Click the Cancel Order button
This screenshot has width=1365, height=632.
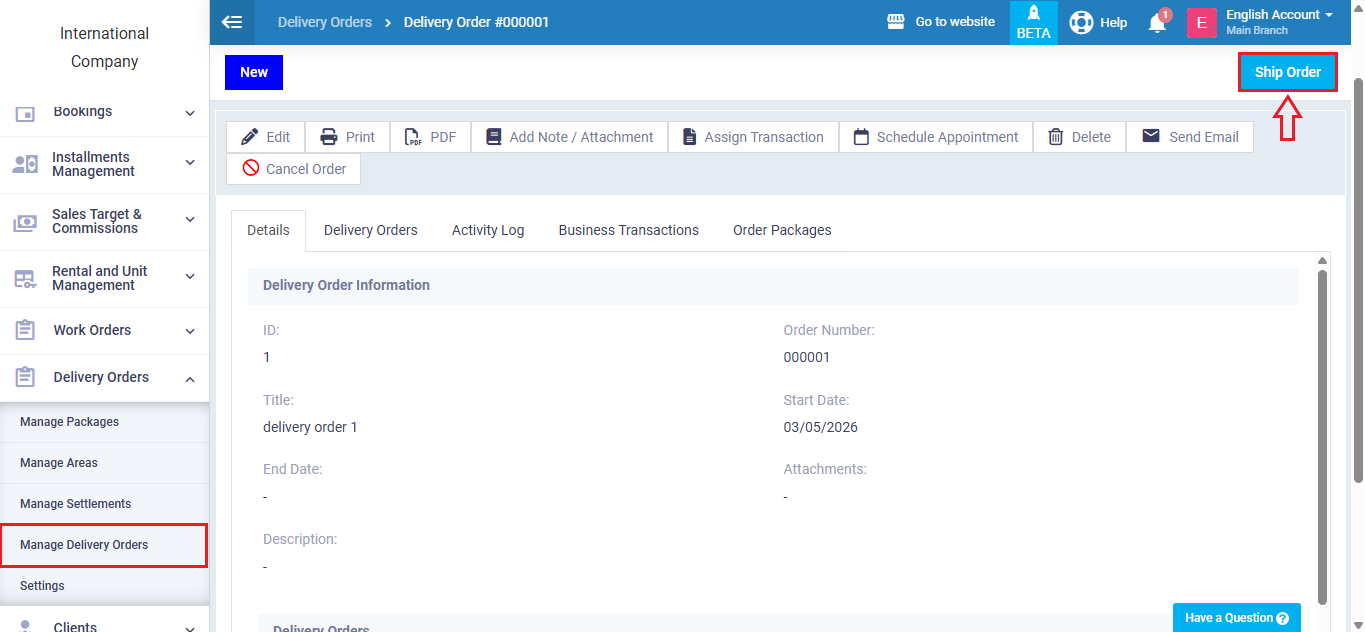(294, 169)
